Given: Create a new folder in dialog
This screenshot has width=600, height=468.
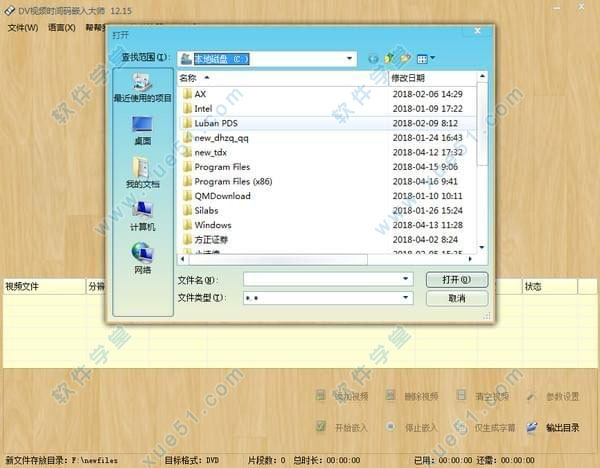Looking at the screenshot, I should 405,59.
